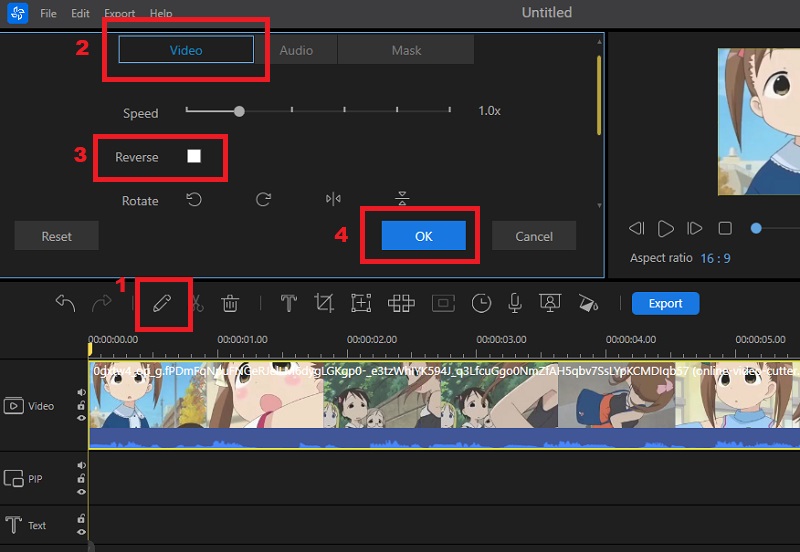Hide the Text track

pyautogui.click(x=81, y=532)
